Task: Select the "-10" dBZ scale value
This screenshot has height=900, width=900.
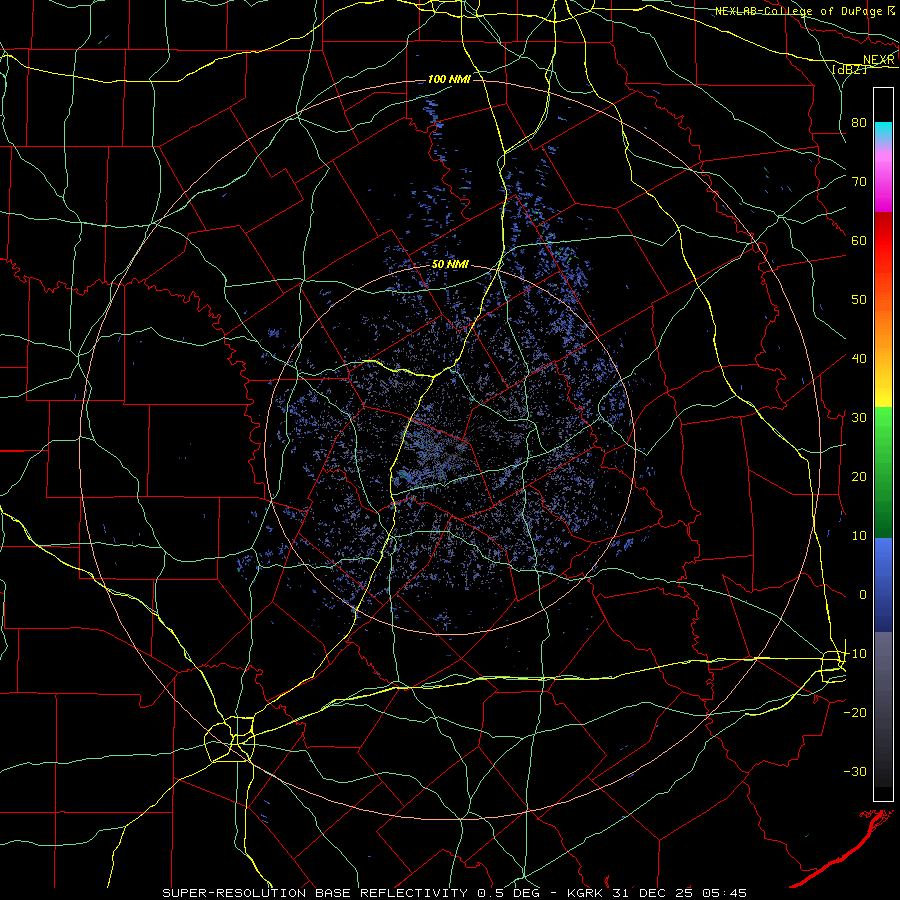Action: (855, 653)
